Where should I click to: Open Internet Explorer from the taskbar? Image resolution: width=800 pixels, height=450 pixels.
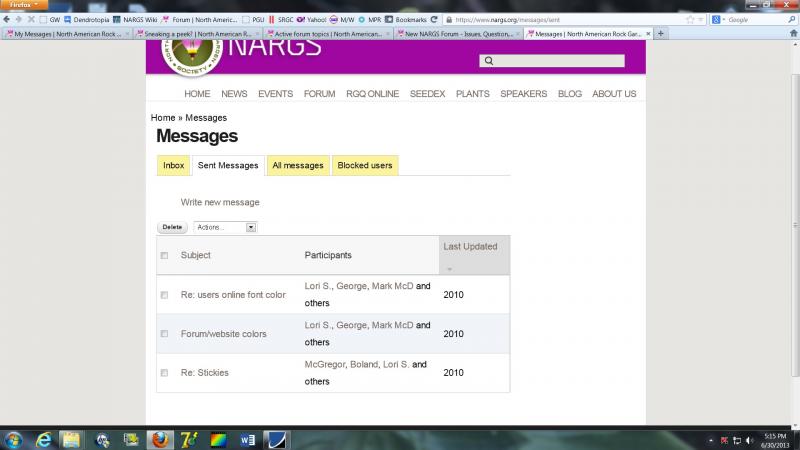point(43,438)
